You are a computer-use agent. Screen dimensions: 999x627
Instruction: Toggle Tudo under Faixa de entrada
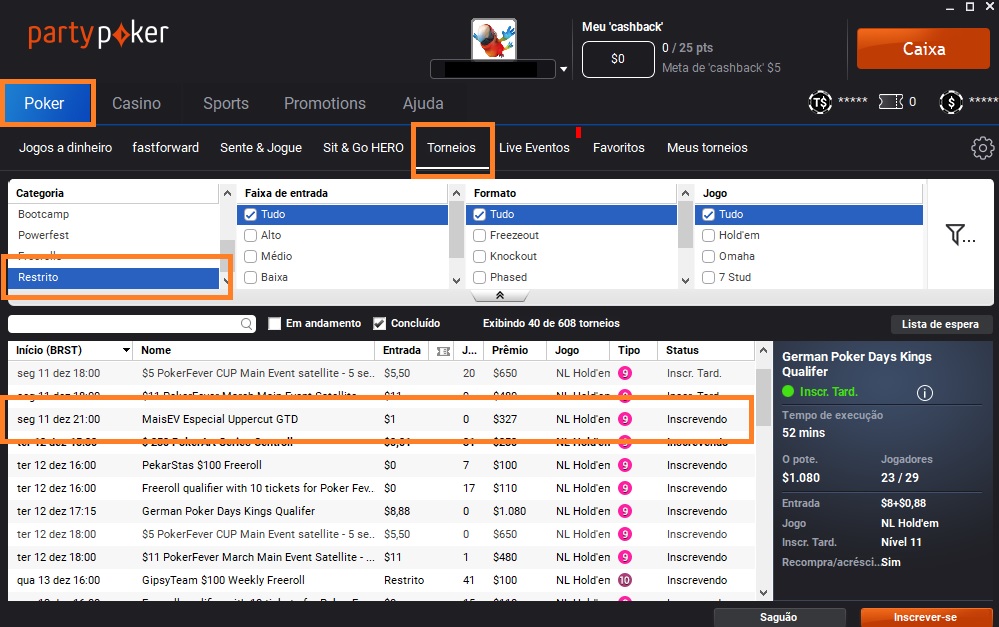250,215
